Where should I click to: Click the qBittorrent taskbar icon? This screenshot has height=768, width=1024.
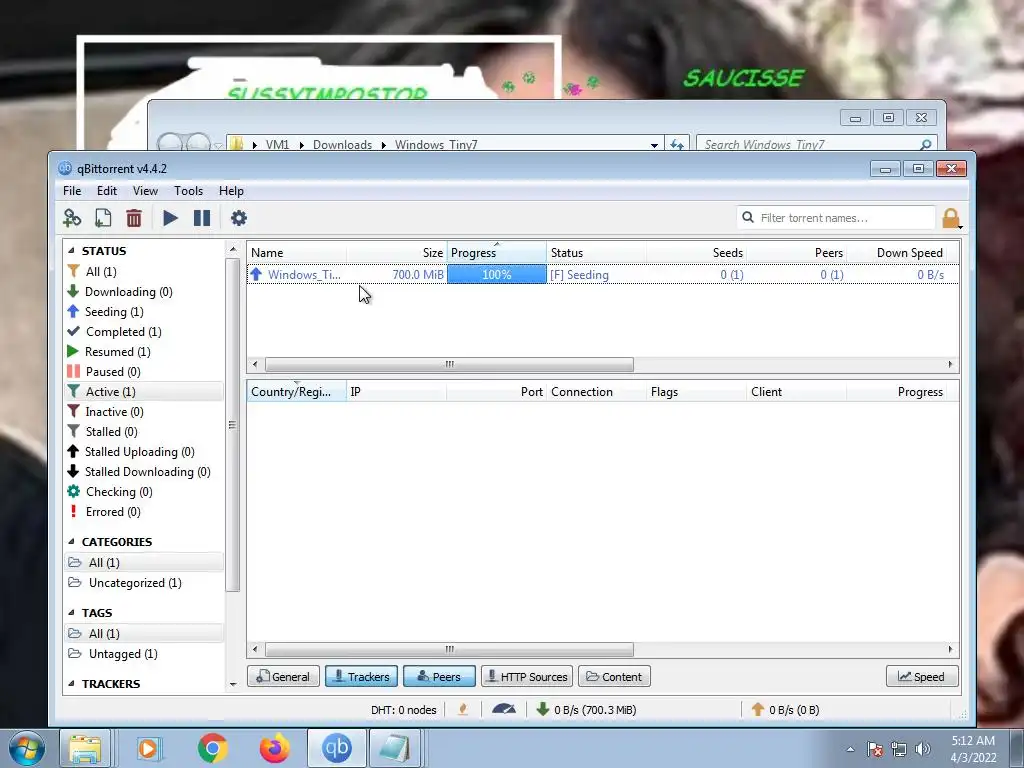click(337, 748)
